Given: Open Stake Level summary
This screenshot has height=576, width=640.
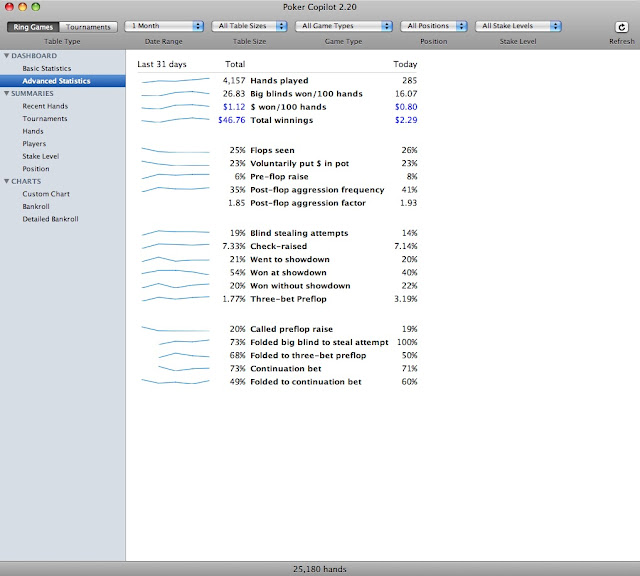Looking at the screenshot, I should pos(41,156).
